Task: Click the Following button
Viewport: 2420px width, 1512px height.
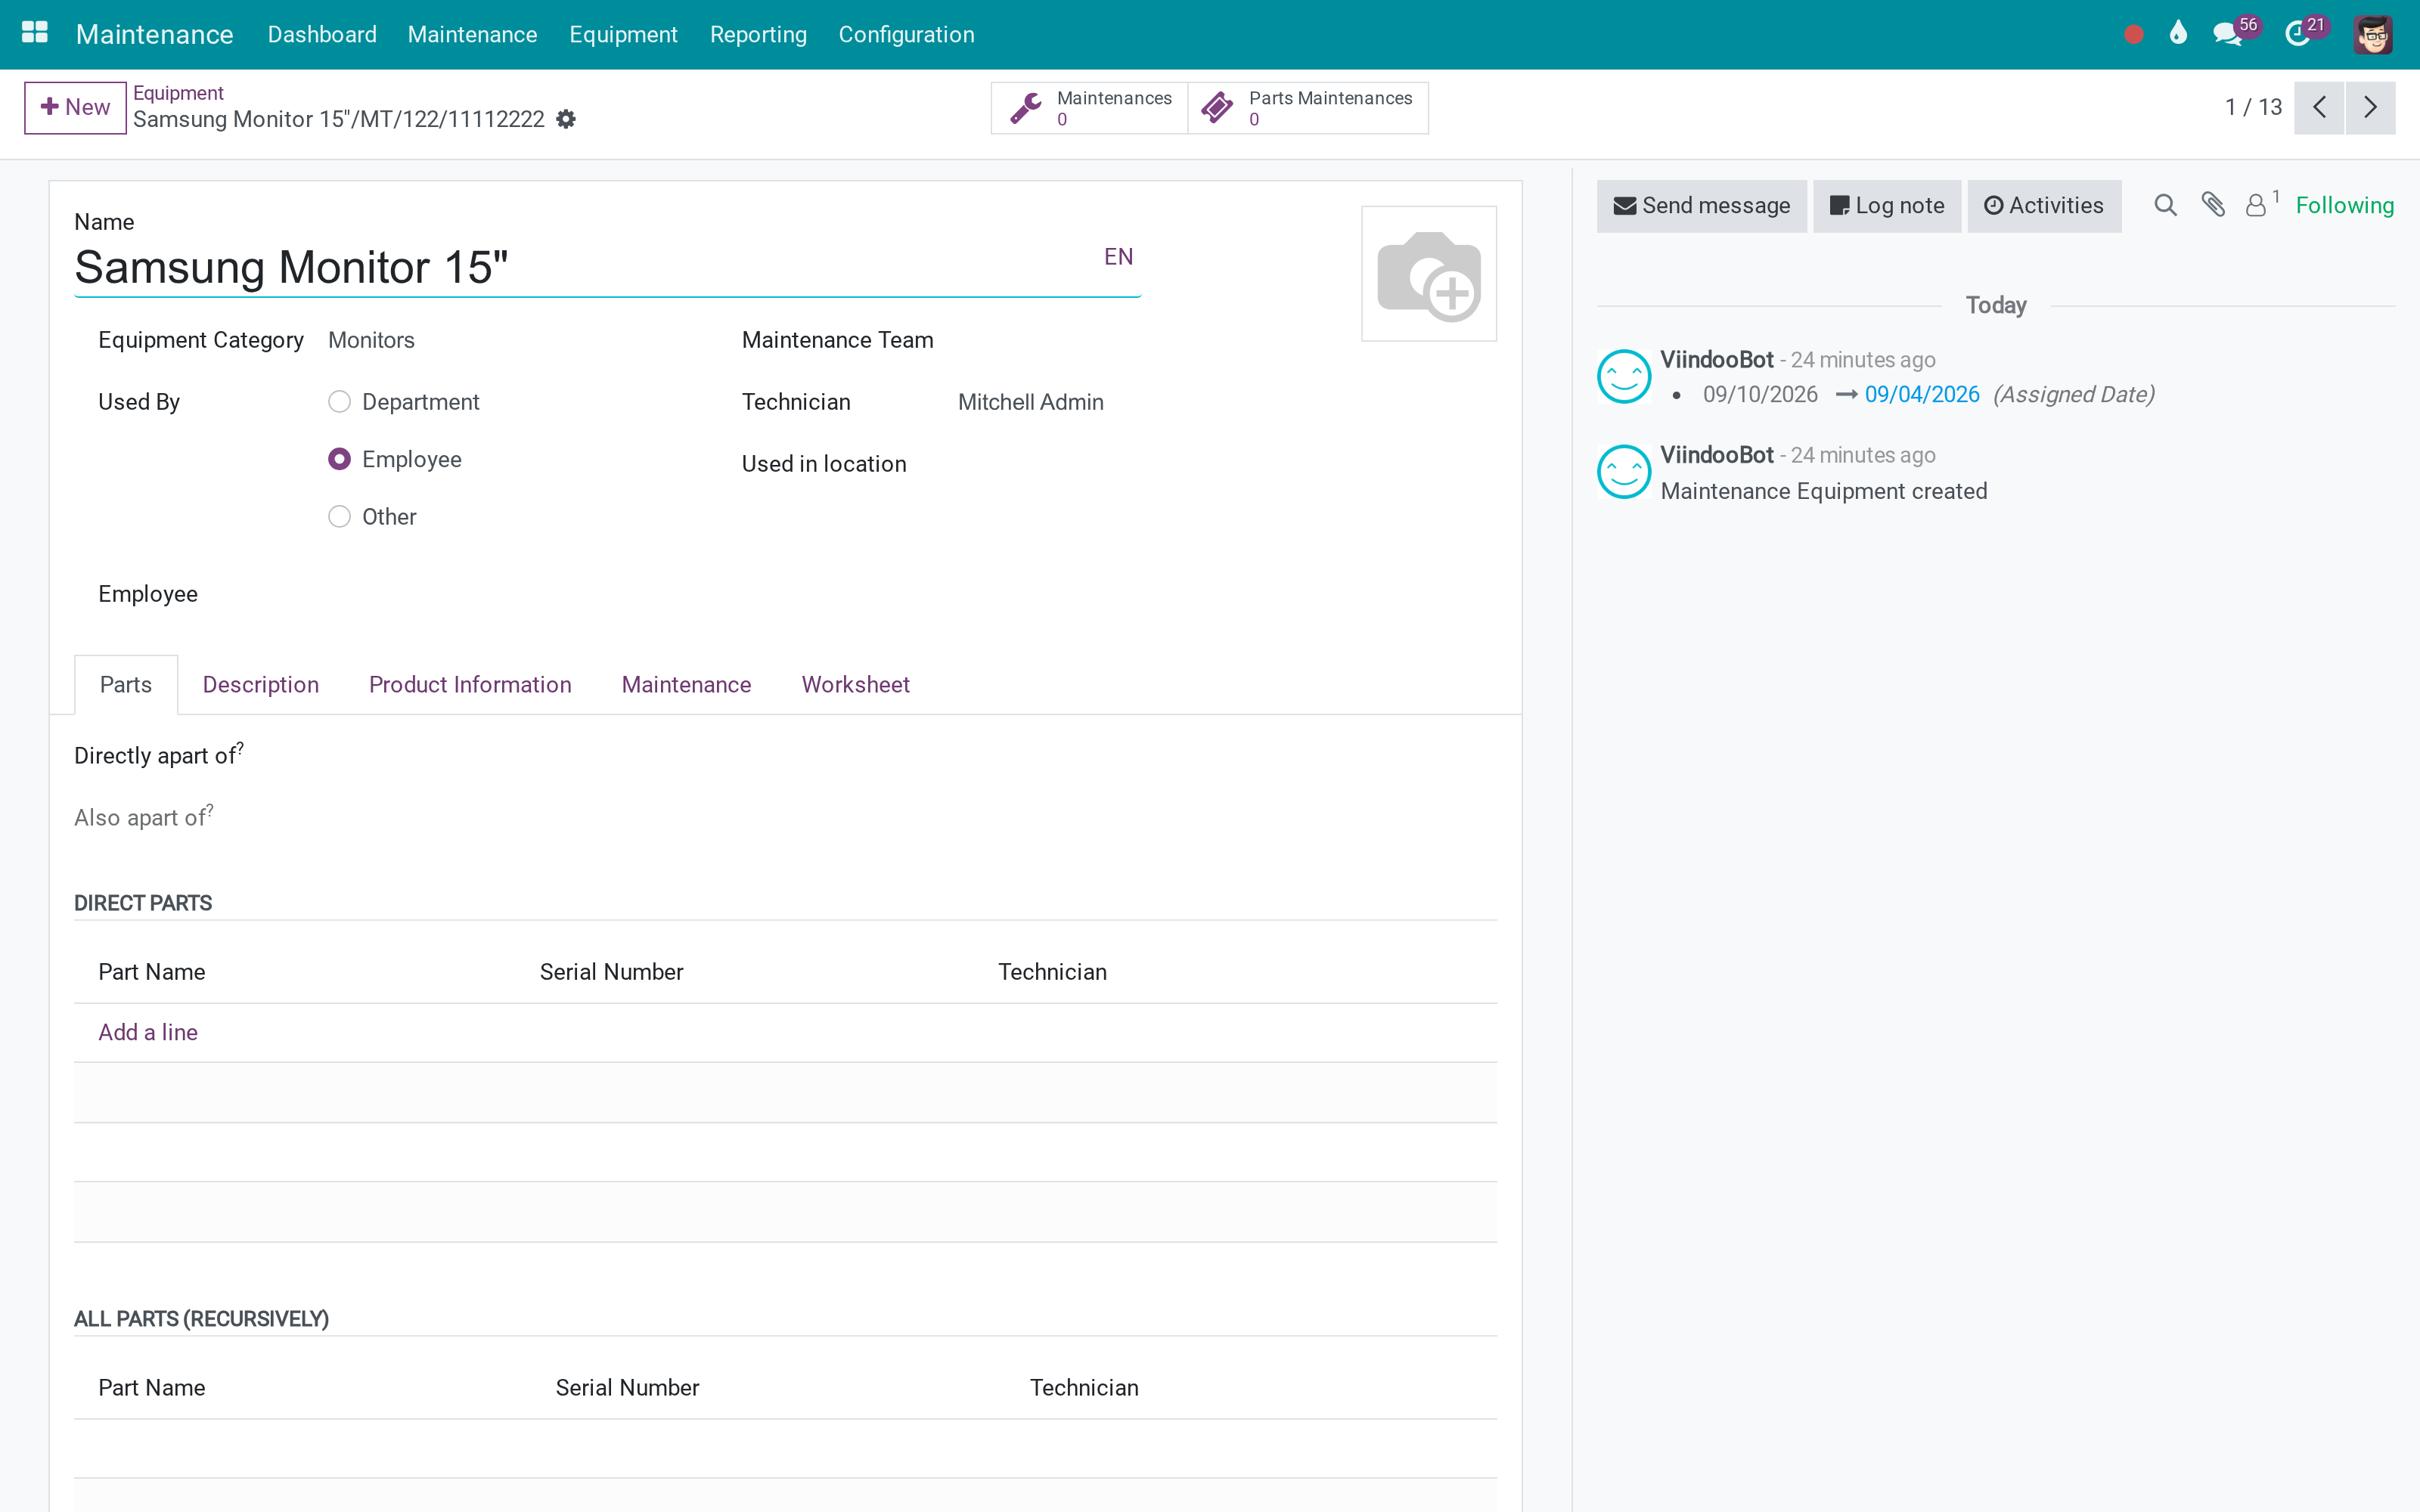Action: (2345, 206)
